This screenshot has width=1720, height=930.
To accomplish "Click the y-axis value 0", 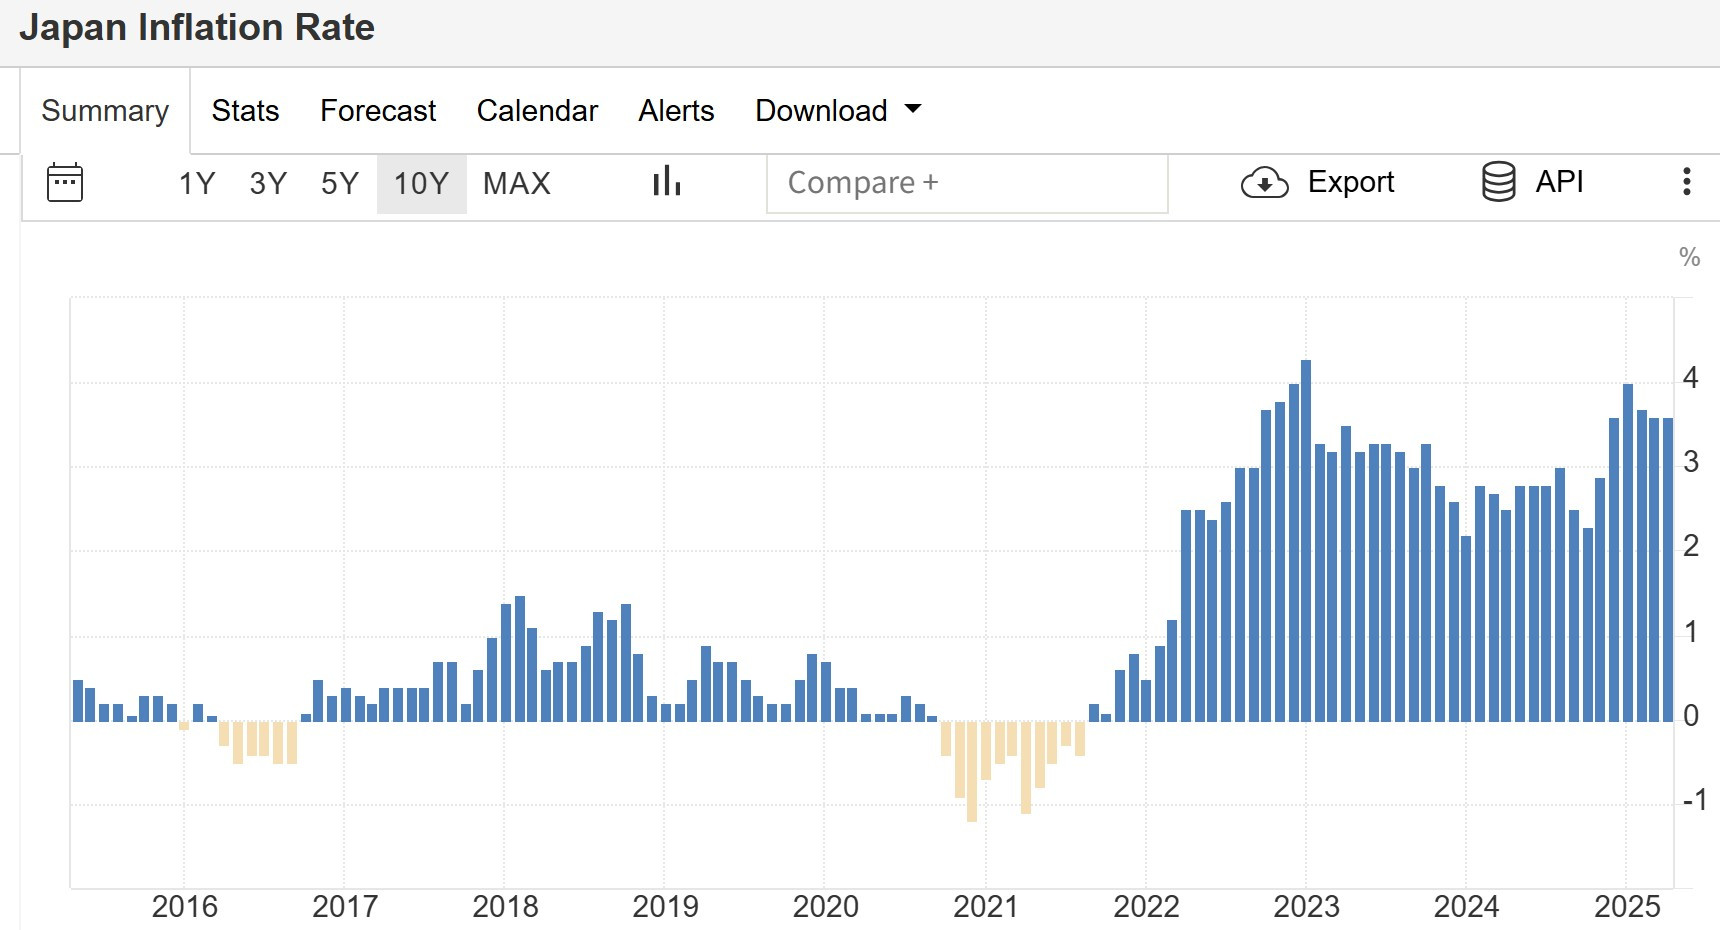I will pyautogui.click(x=1691, y=716).
